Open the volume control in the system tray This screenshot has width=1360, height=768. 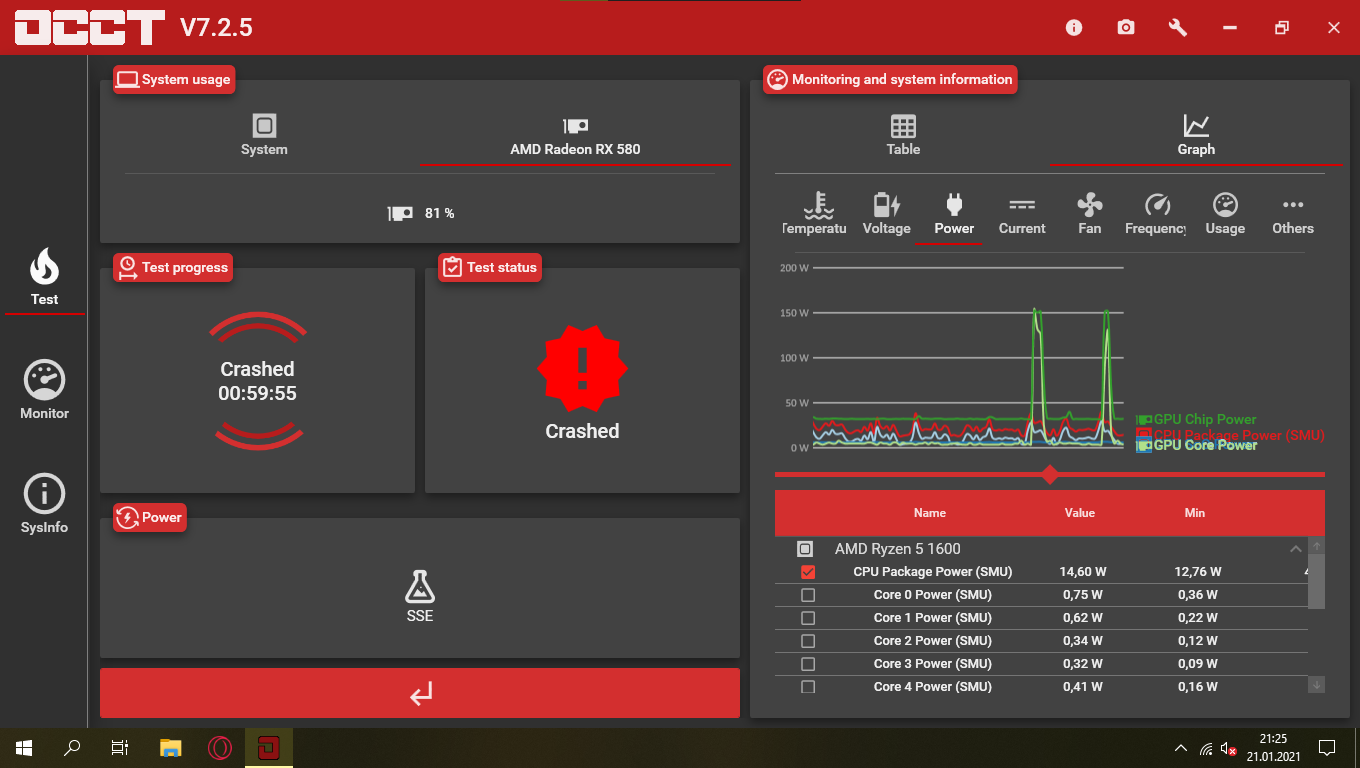pyautogui.click(x=1230, y=748)
